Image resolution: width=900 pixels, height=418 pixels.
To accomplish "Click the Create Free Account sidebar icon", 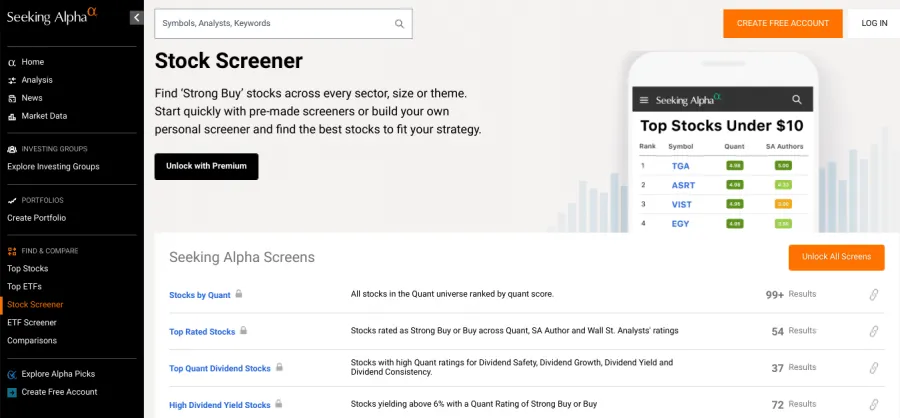I will (11, 392).
